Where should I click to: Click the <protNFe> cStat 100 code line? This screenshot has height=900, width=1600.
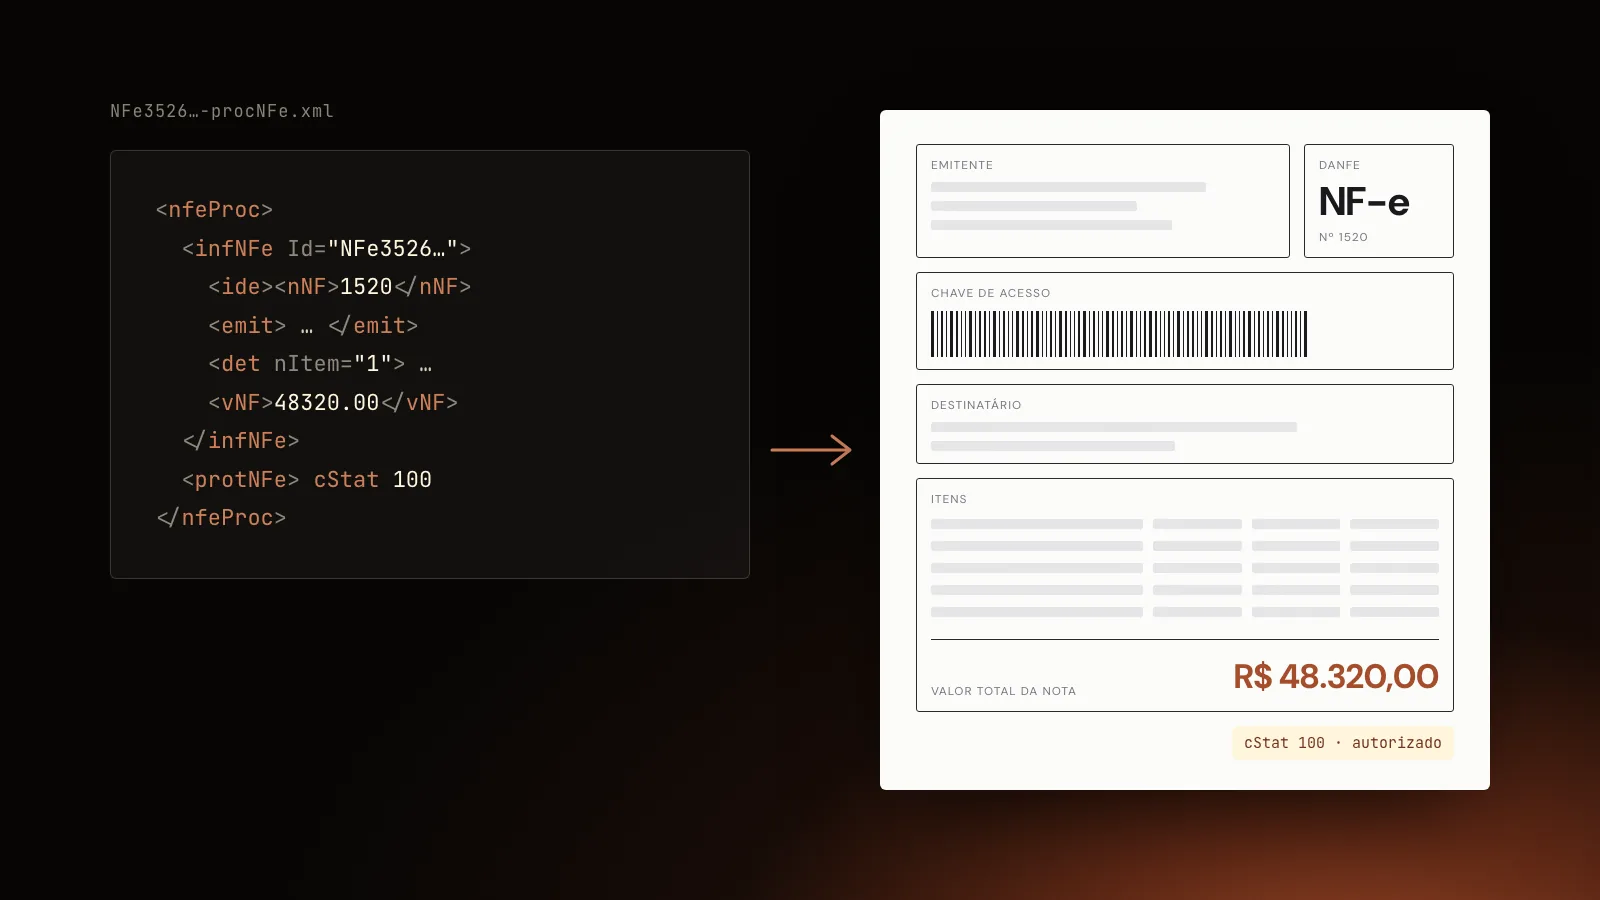pyautogui.click(x=307, y=480)
